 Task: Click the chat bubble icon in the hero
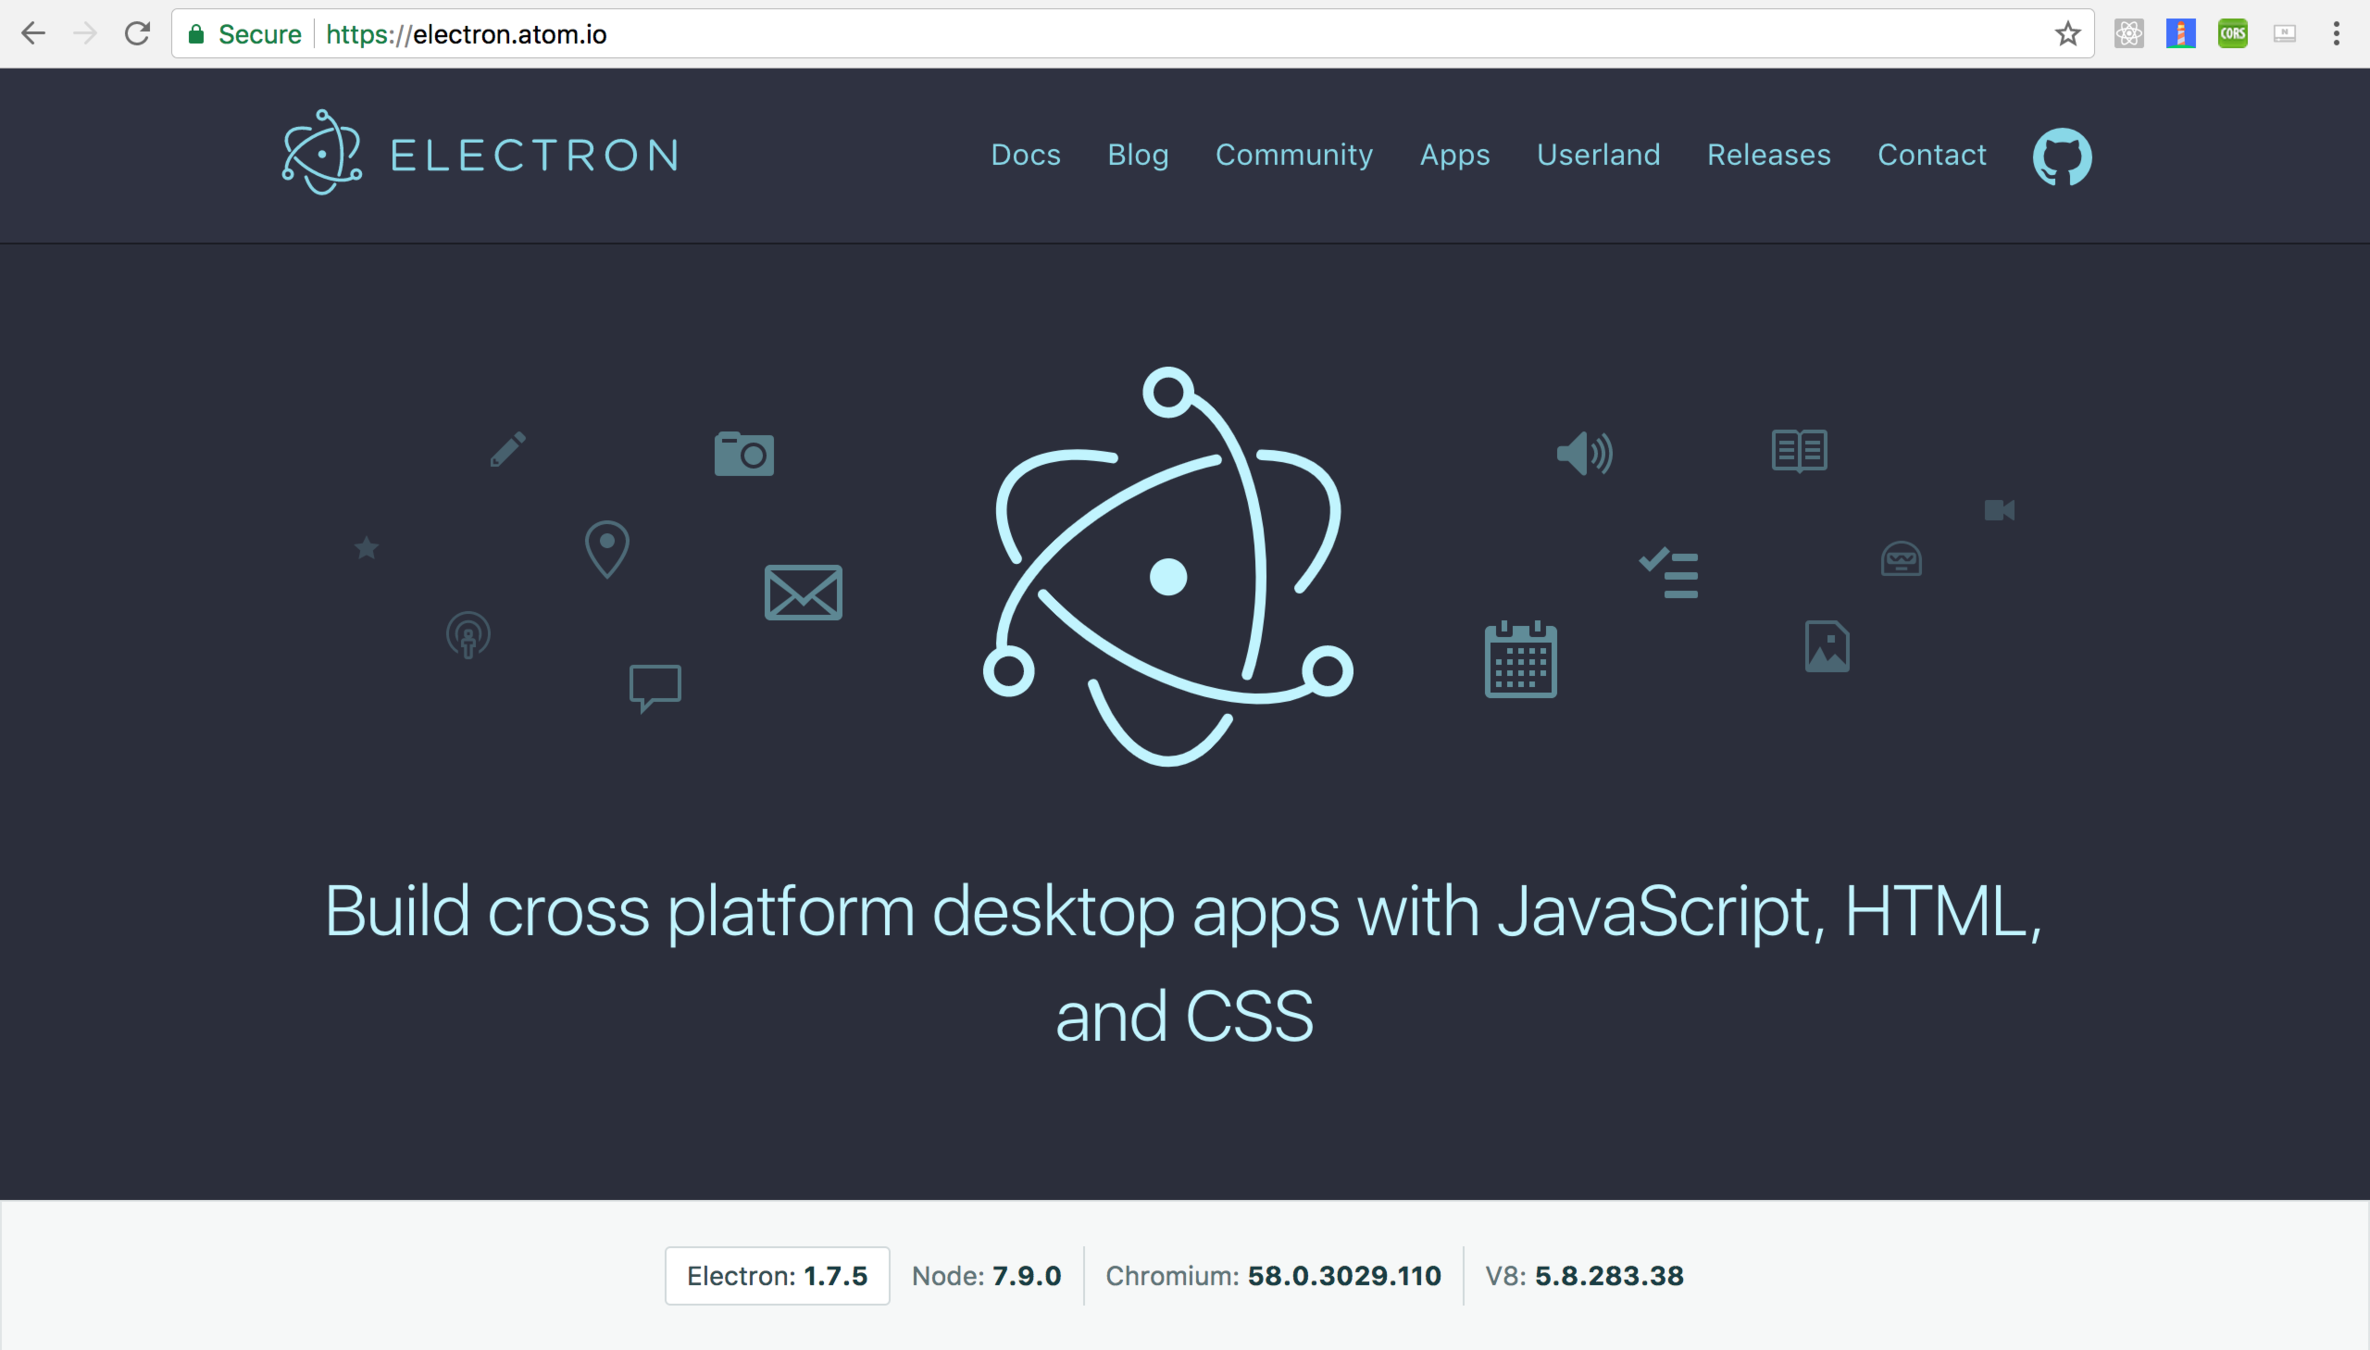tap(654, 686)
